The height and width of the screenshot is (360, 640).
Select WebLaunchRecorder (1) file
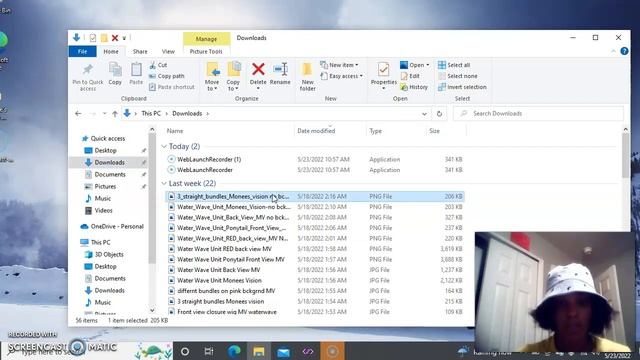(209, 159)
